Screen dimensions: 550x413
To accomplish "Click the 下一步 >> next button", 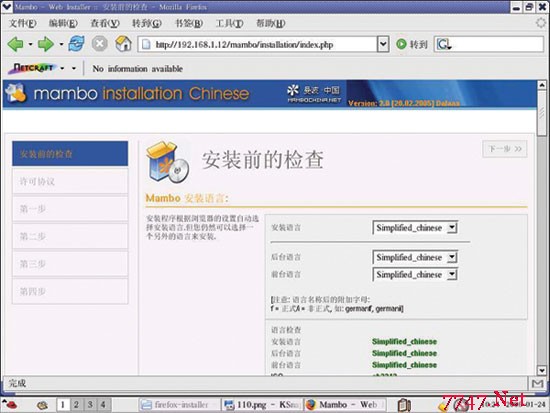I will point(505,149).
